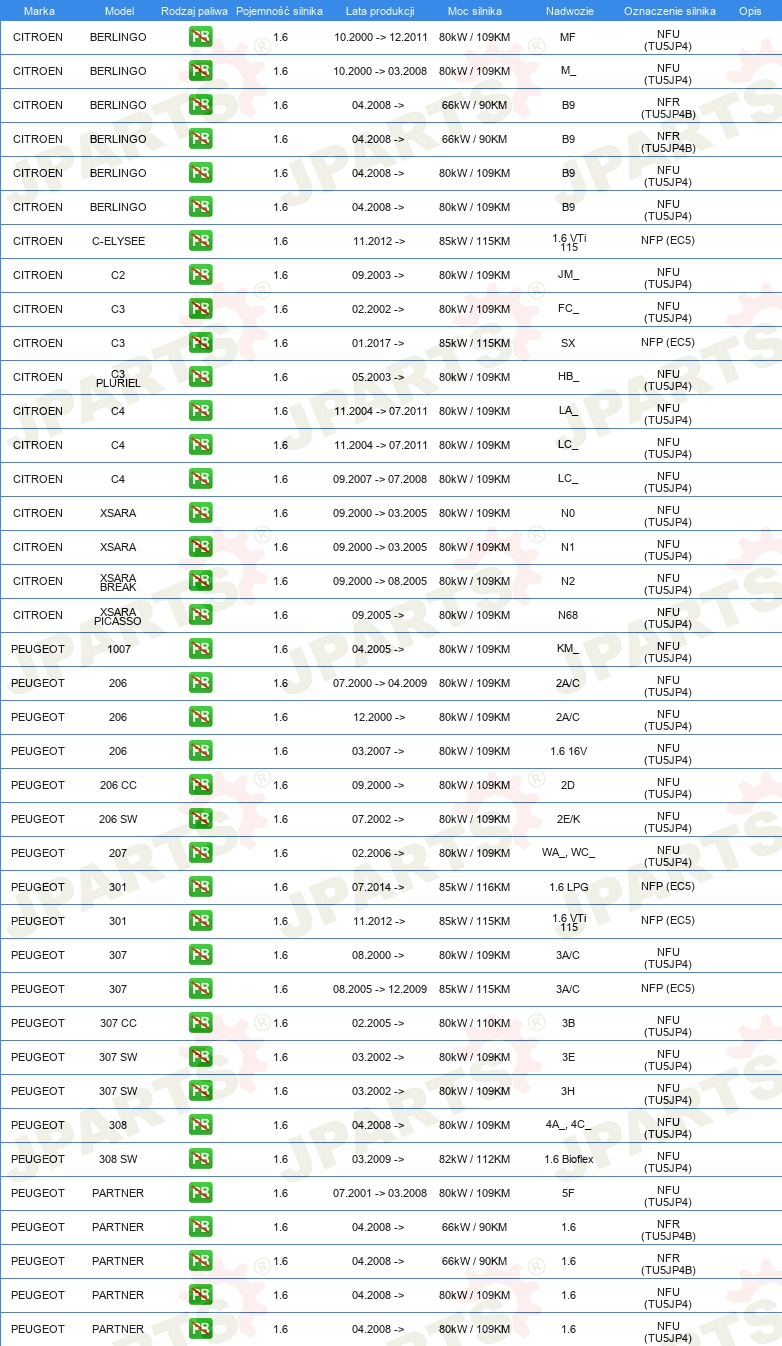Click the fuel icon in the XSARA BREAK row
This screenshot has height=1346, width=782.
tap(200, 581)
